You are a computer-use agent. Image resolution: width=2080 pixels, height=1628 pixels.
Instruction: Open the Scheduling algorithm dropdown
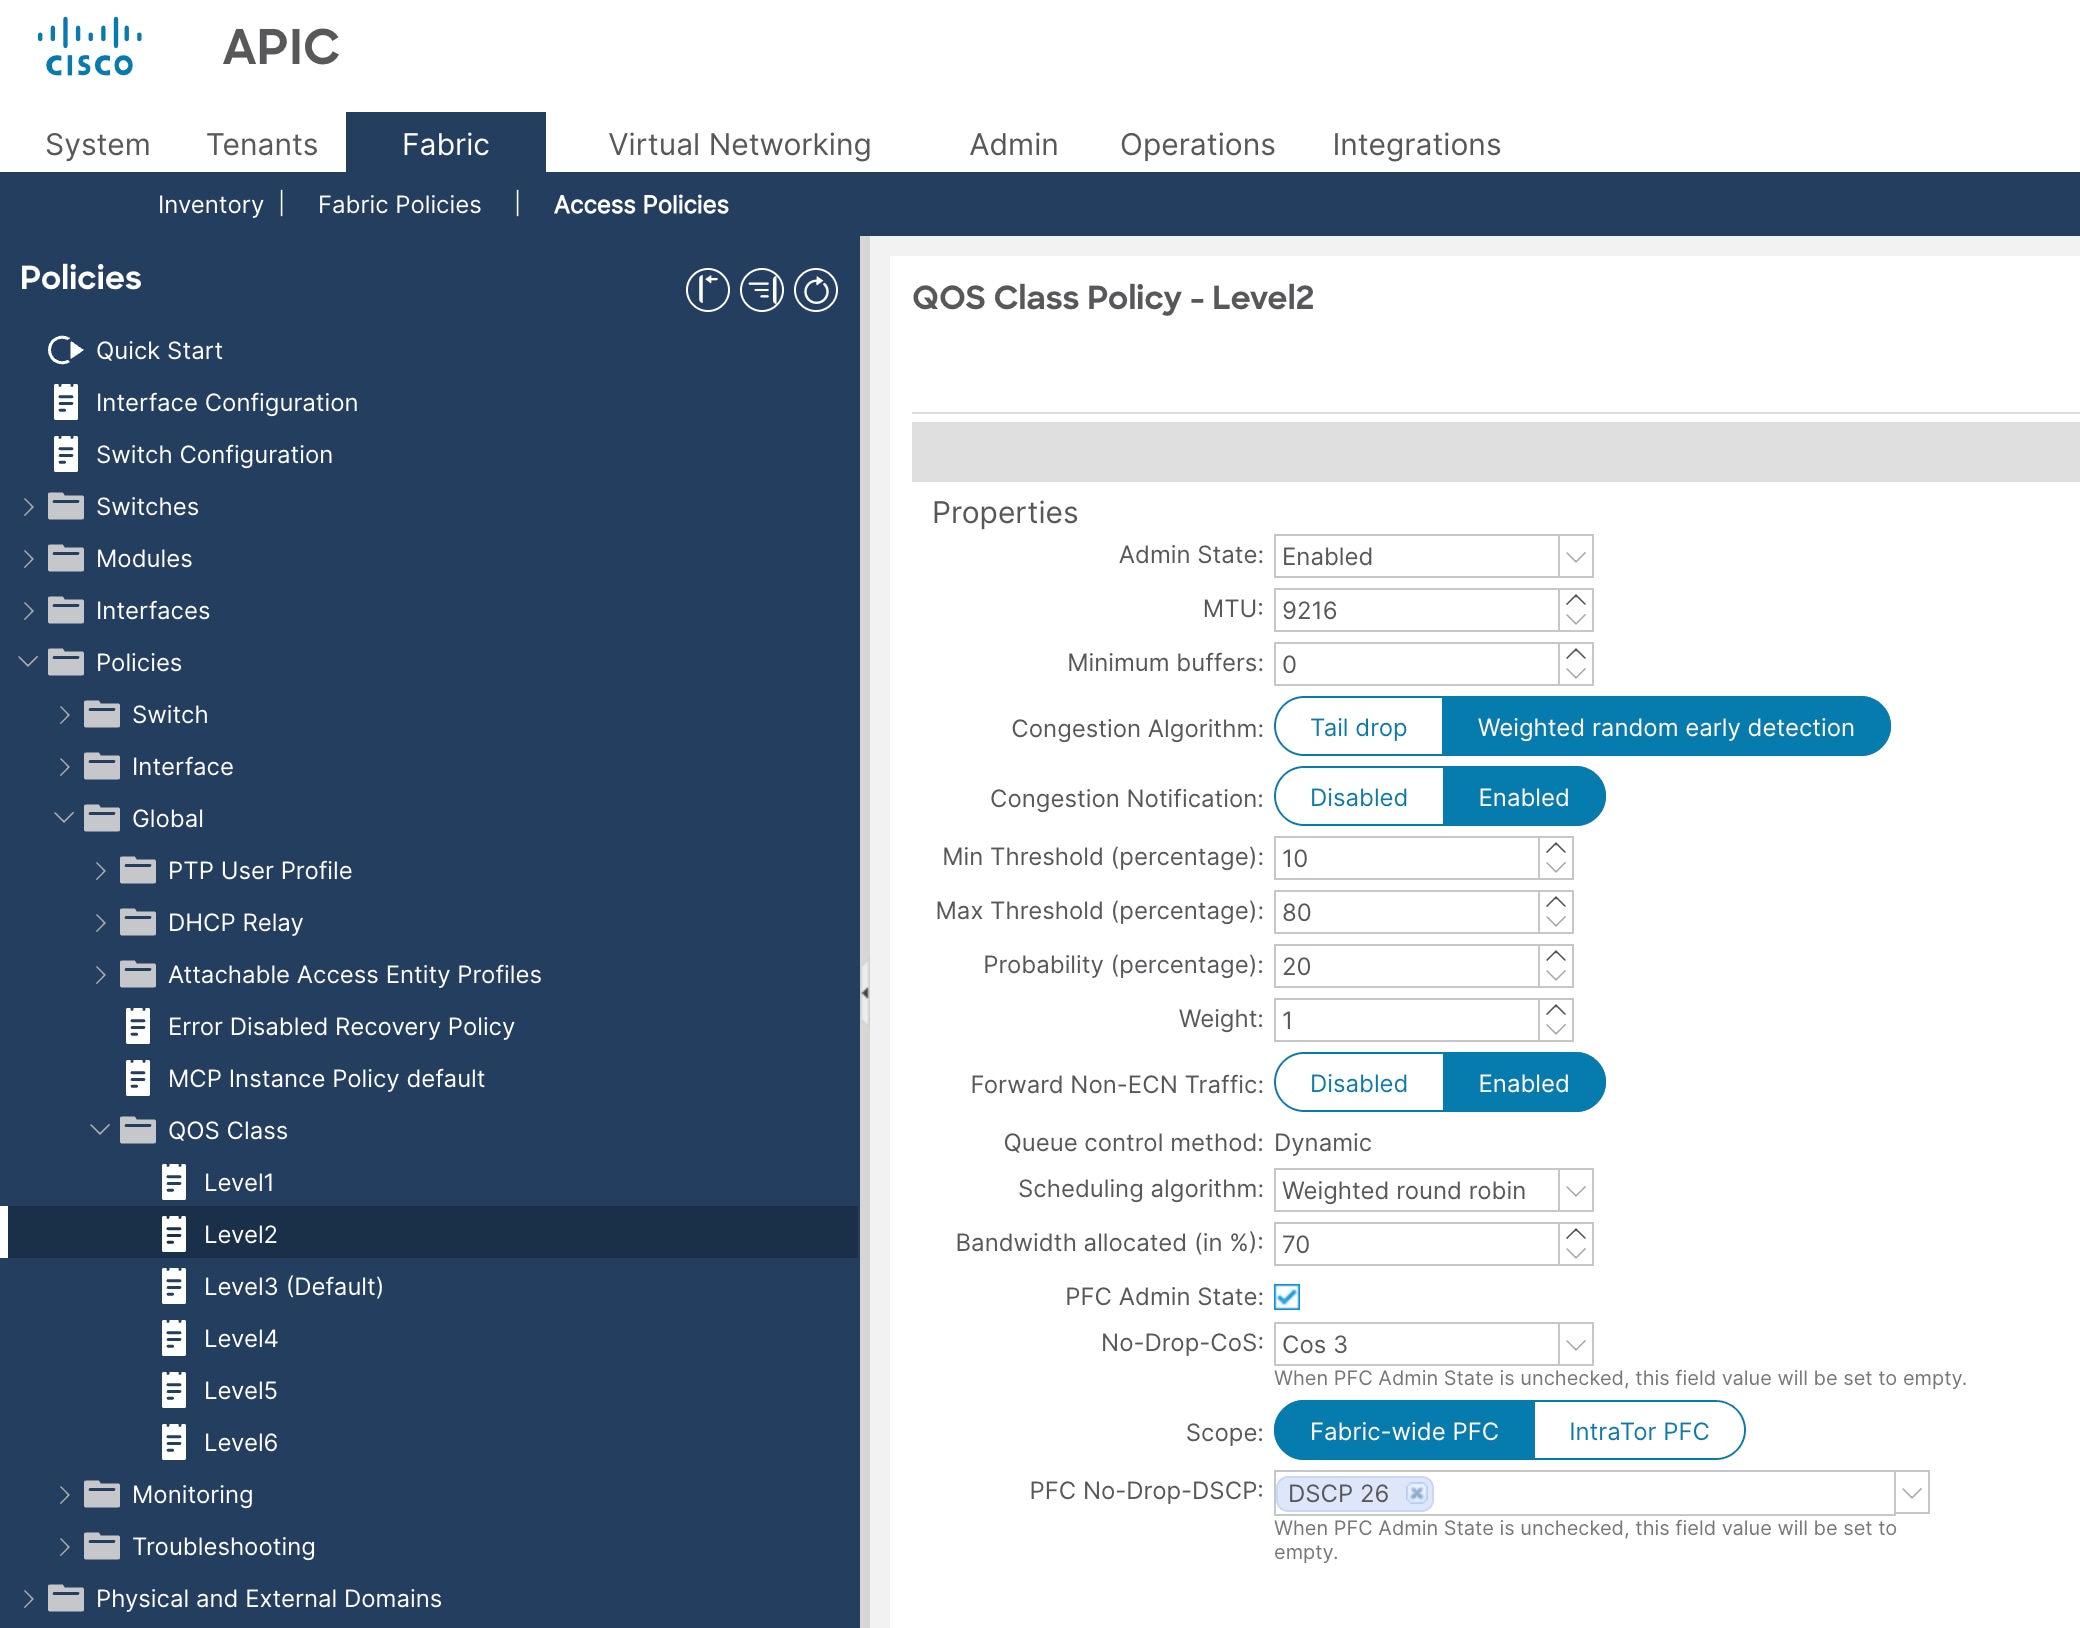coord(1575,1190)
